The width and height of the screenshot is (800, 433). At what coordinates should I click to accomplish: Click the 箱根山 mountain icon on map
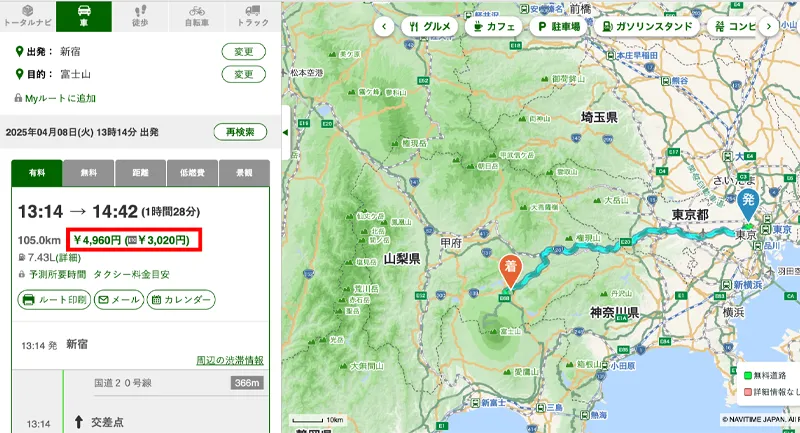click(x=570, y=364)
